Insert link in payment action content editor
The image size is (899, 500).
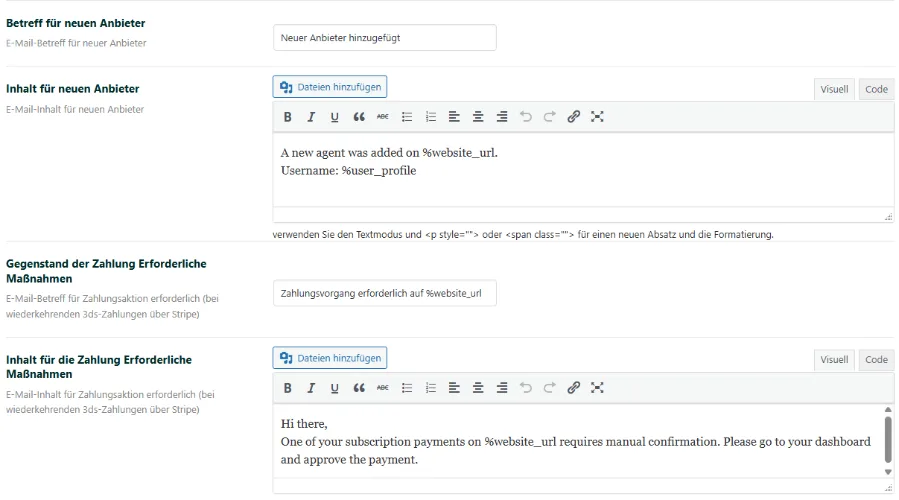573,388
